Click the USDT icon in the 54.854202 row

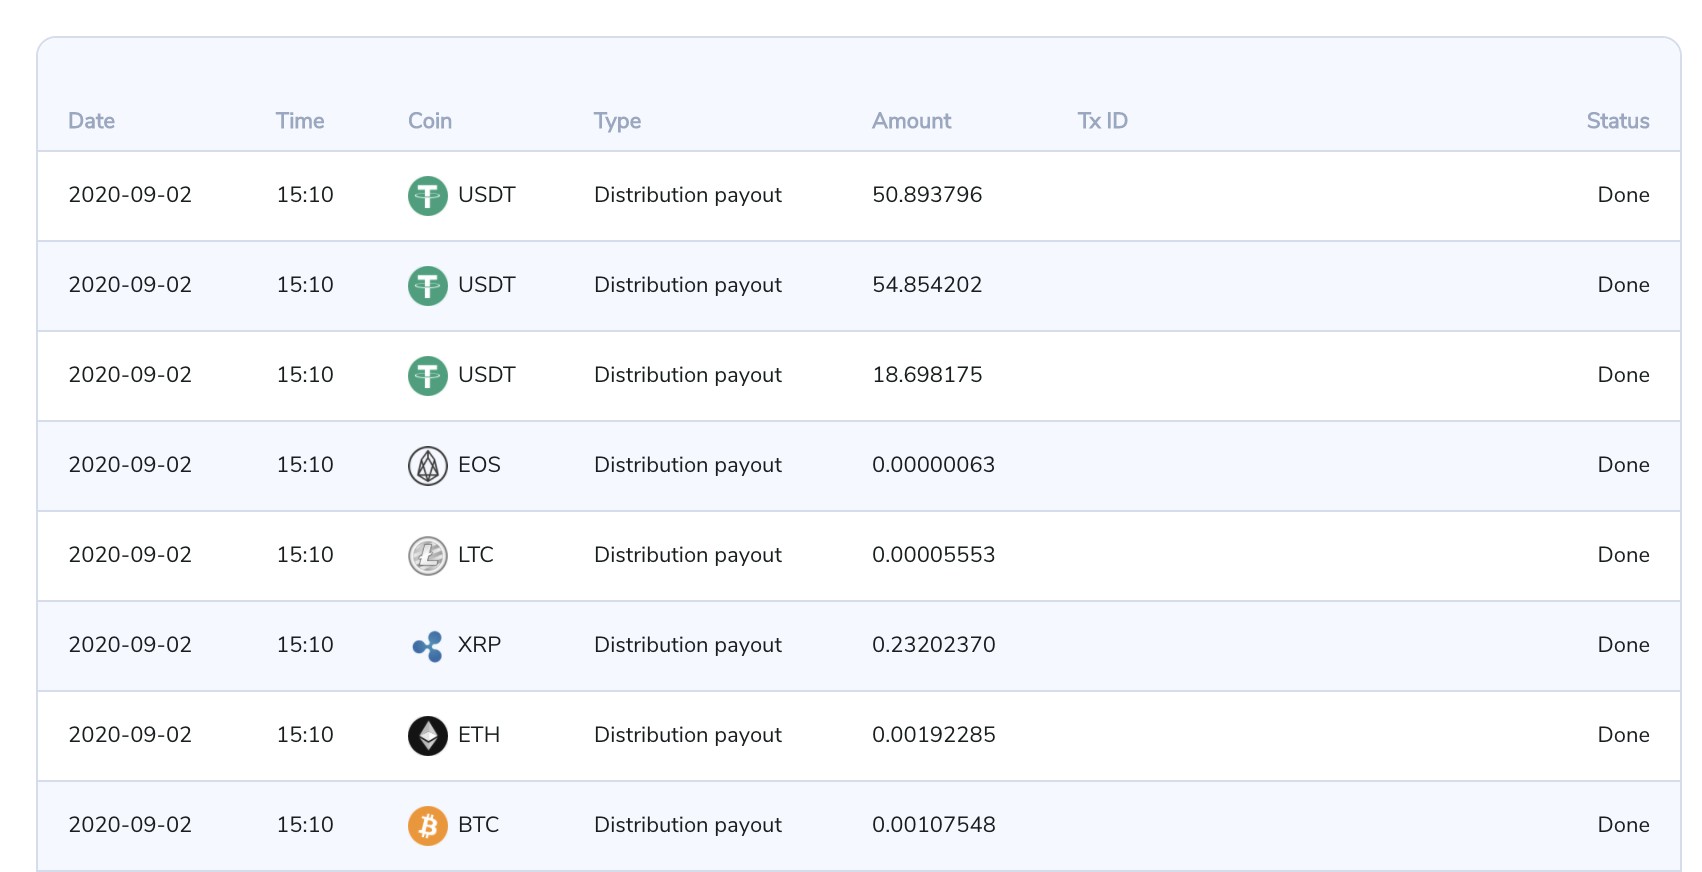(427, 285)
